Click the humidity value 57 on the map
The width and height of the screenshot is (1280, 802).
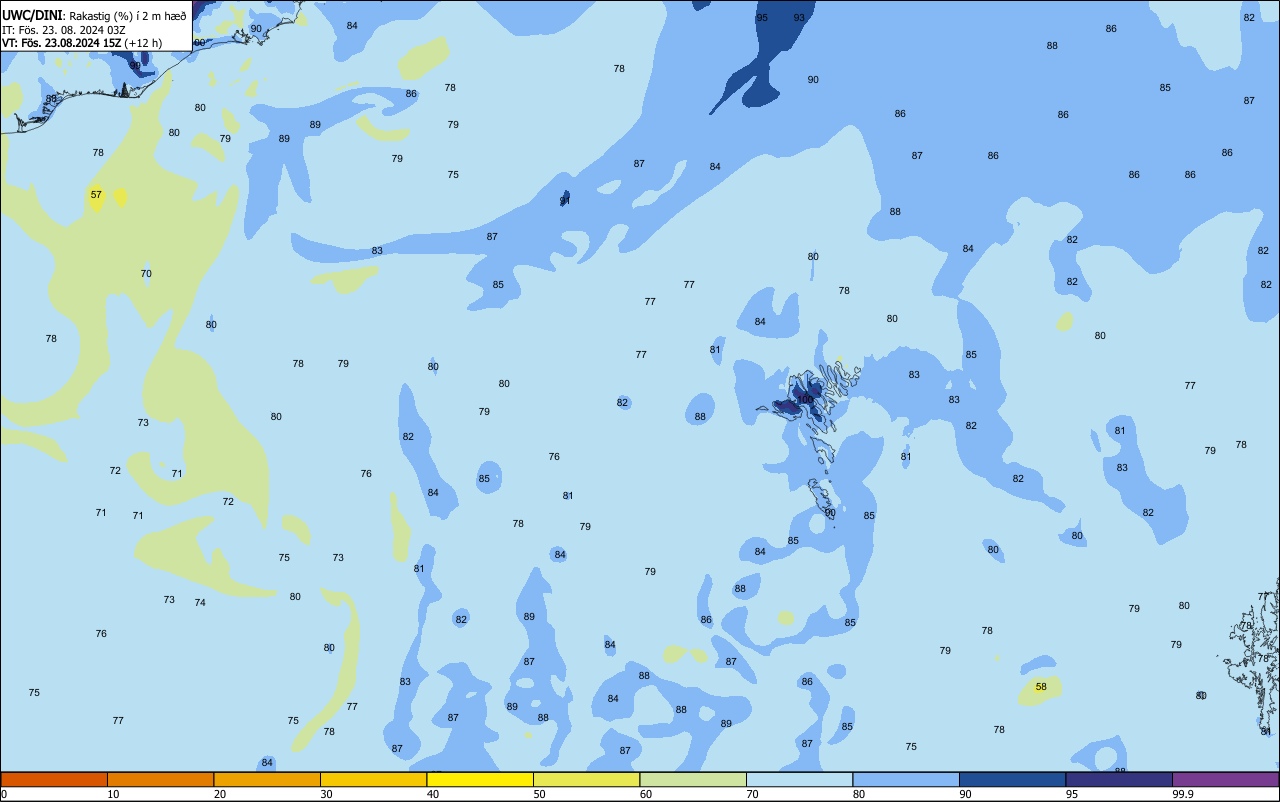pos(96,194)
